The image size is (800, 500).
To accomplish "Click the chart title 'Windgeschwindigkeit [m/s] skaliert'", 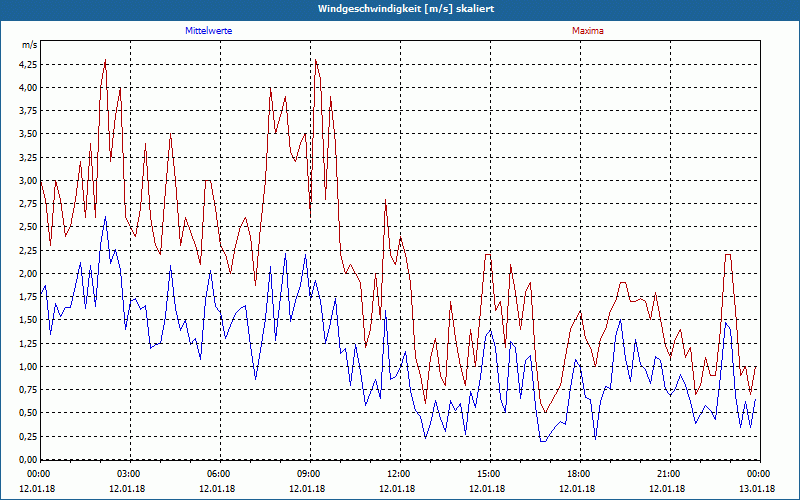I will point(406,9).
